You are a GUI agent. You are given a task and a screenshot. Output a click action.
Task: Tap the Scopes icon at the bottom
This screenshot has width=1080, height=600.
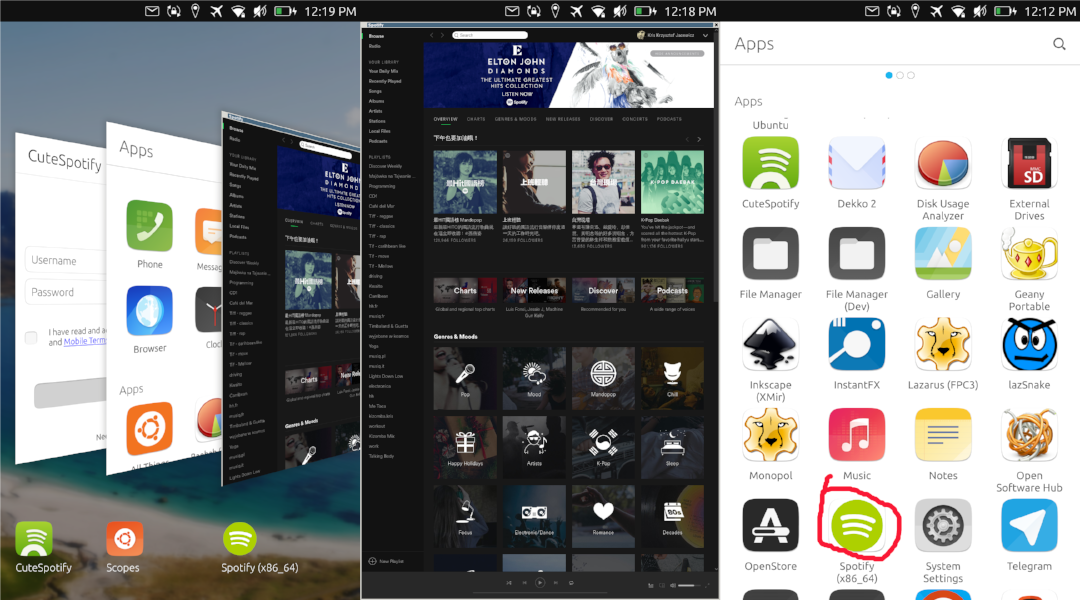(124, 539)
